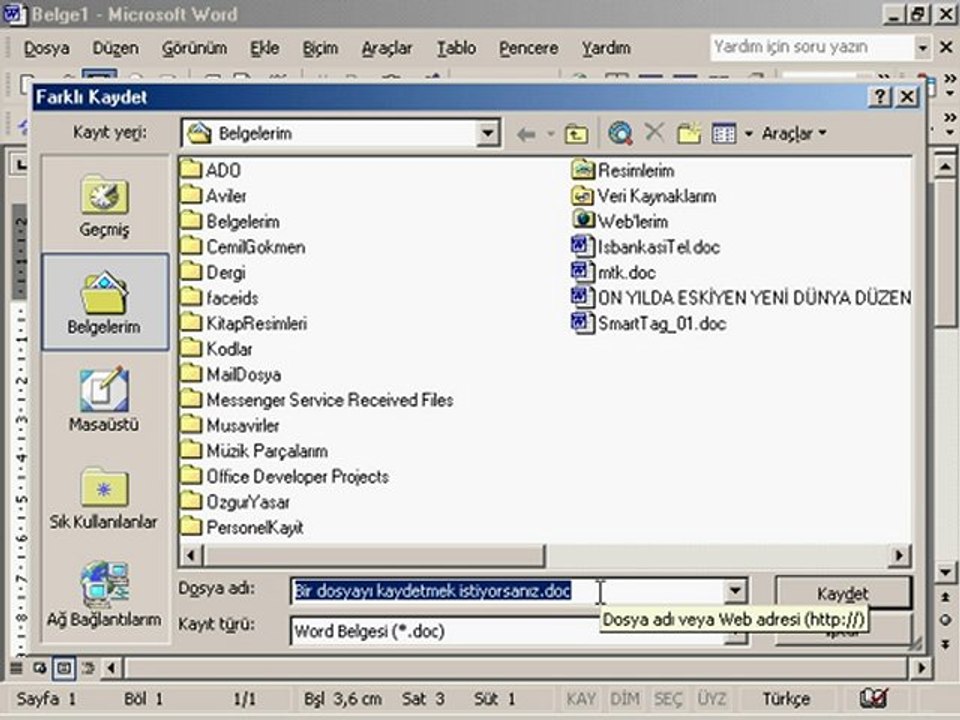The height and width of the screenshot is (720, 960).
Task: Open the Views dropdown arrow
Action: (748, 133)
